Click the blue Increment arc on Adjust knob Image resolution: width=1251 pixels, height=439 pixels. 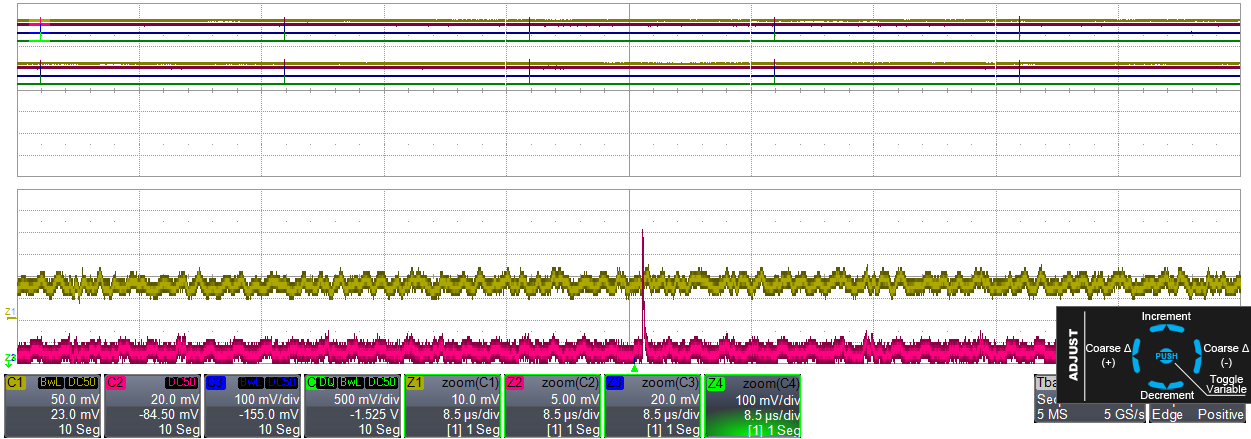1166,330
